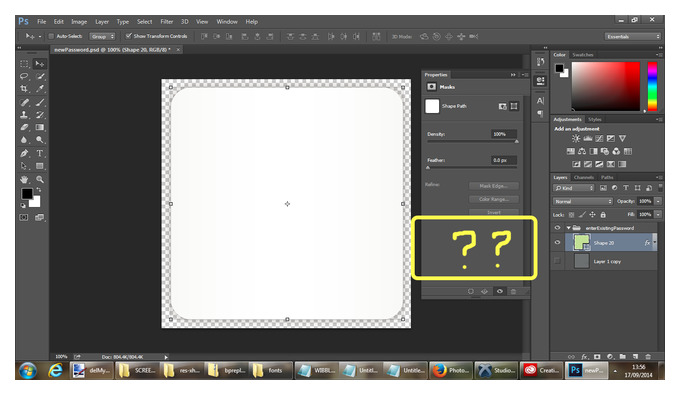Image resolution: width=680 pixels, height=395 pixels.
Task: Reset default foreground and background colors
Action: pos(23,206)
